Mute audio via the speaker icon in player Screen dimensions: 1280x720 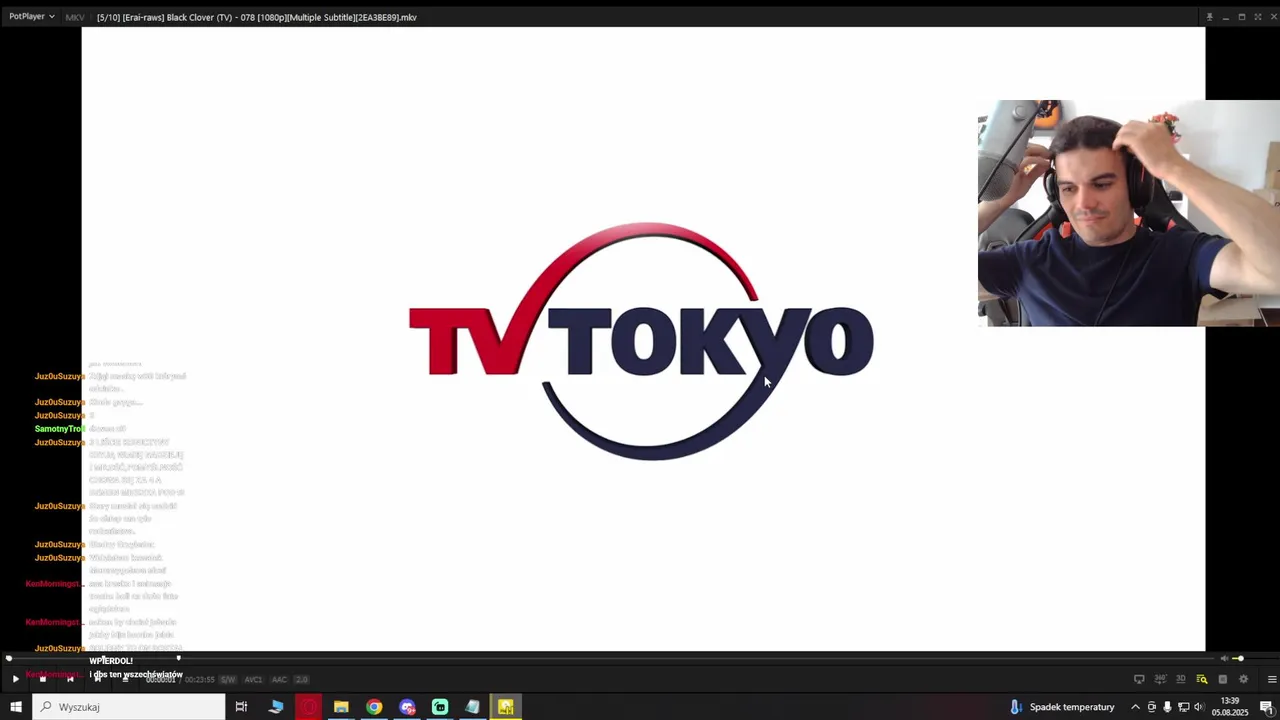(x=1224, y=658)
